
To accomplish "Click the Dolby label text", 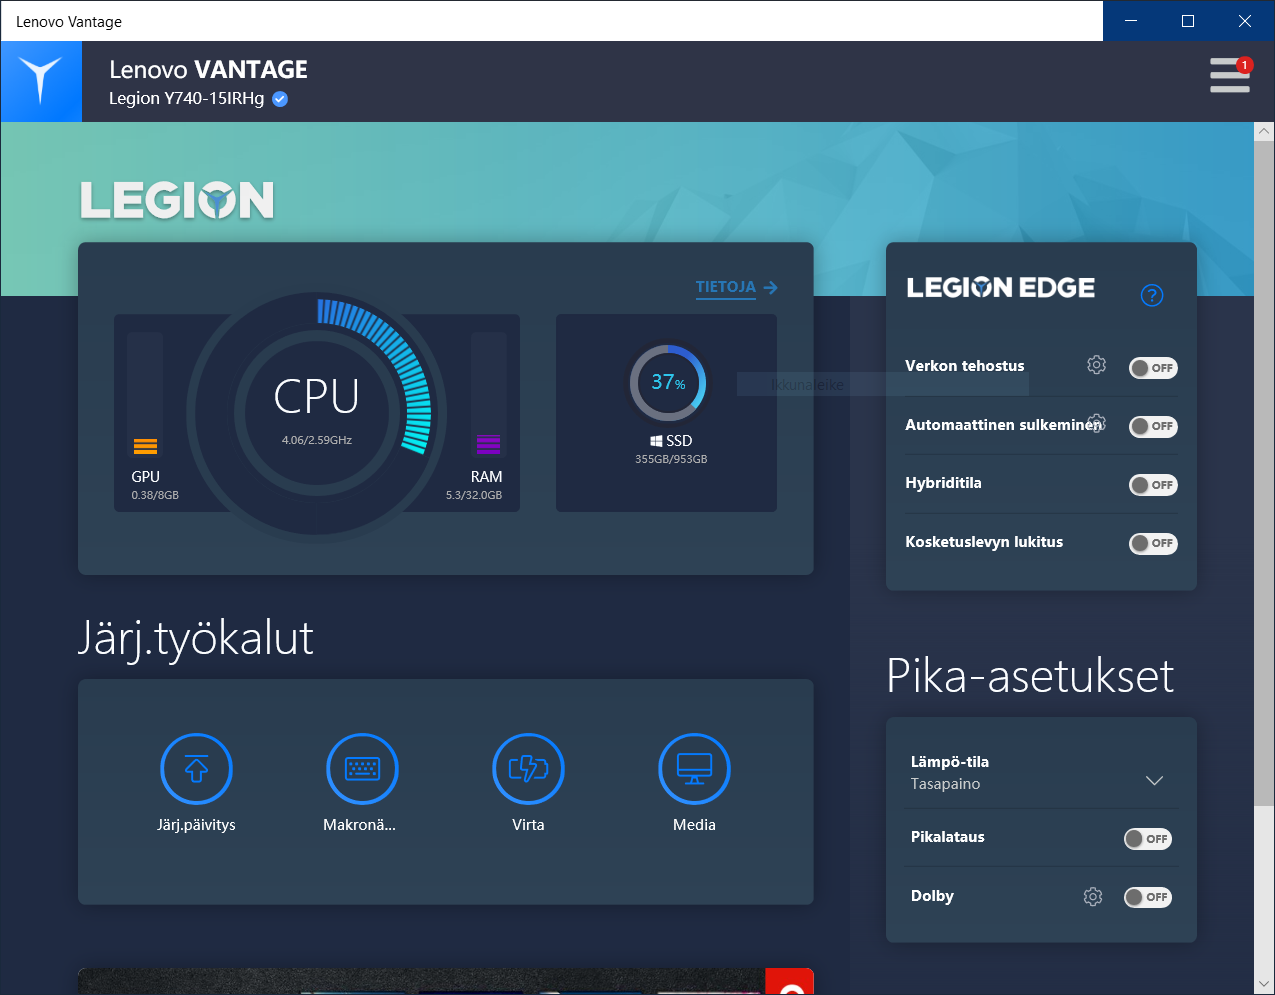I will [x=932, y=896].
